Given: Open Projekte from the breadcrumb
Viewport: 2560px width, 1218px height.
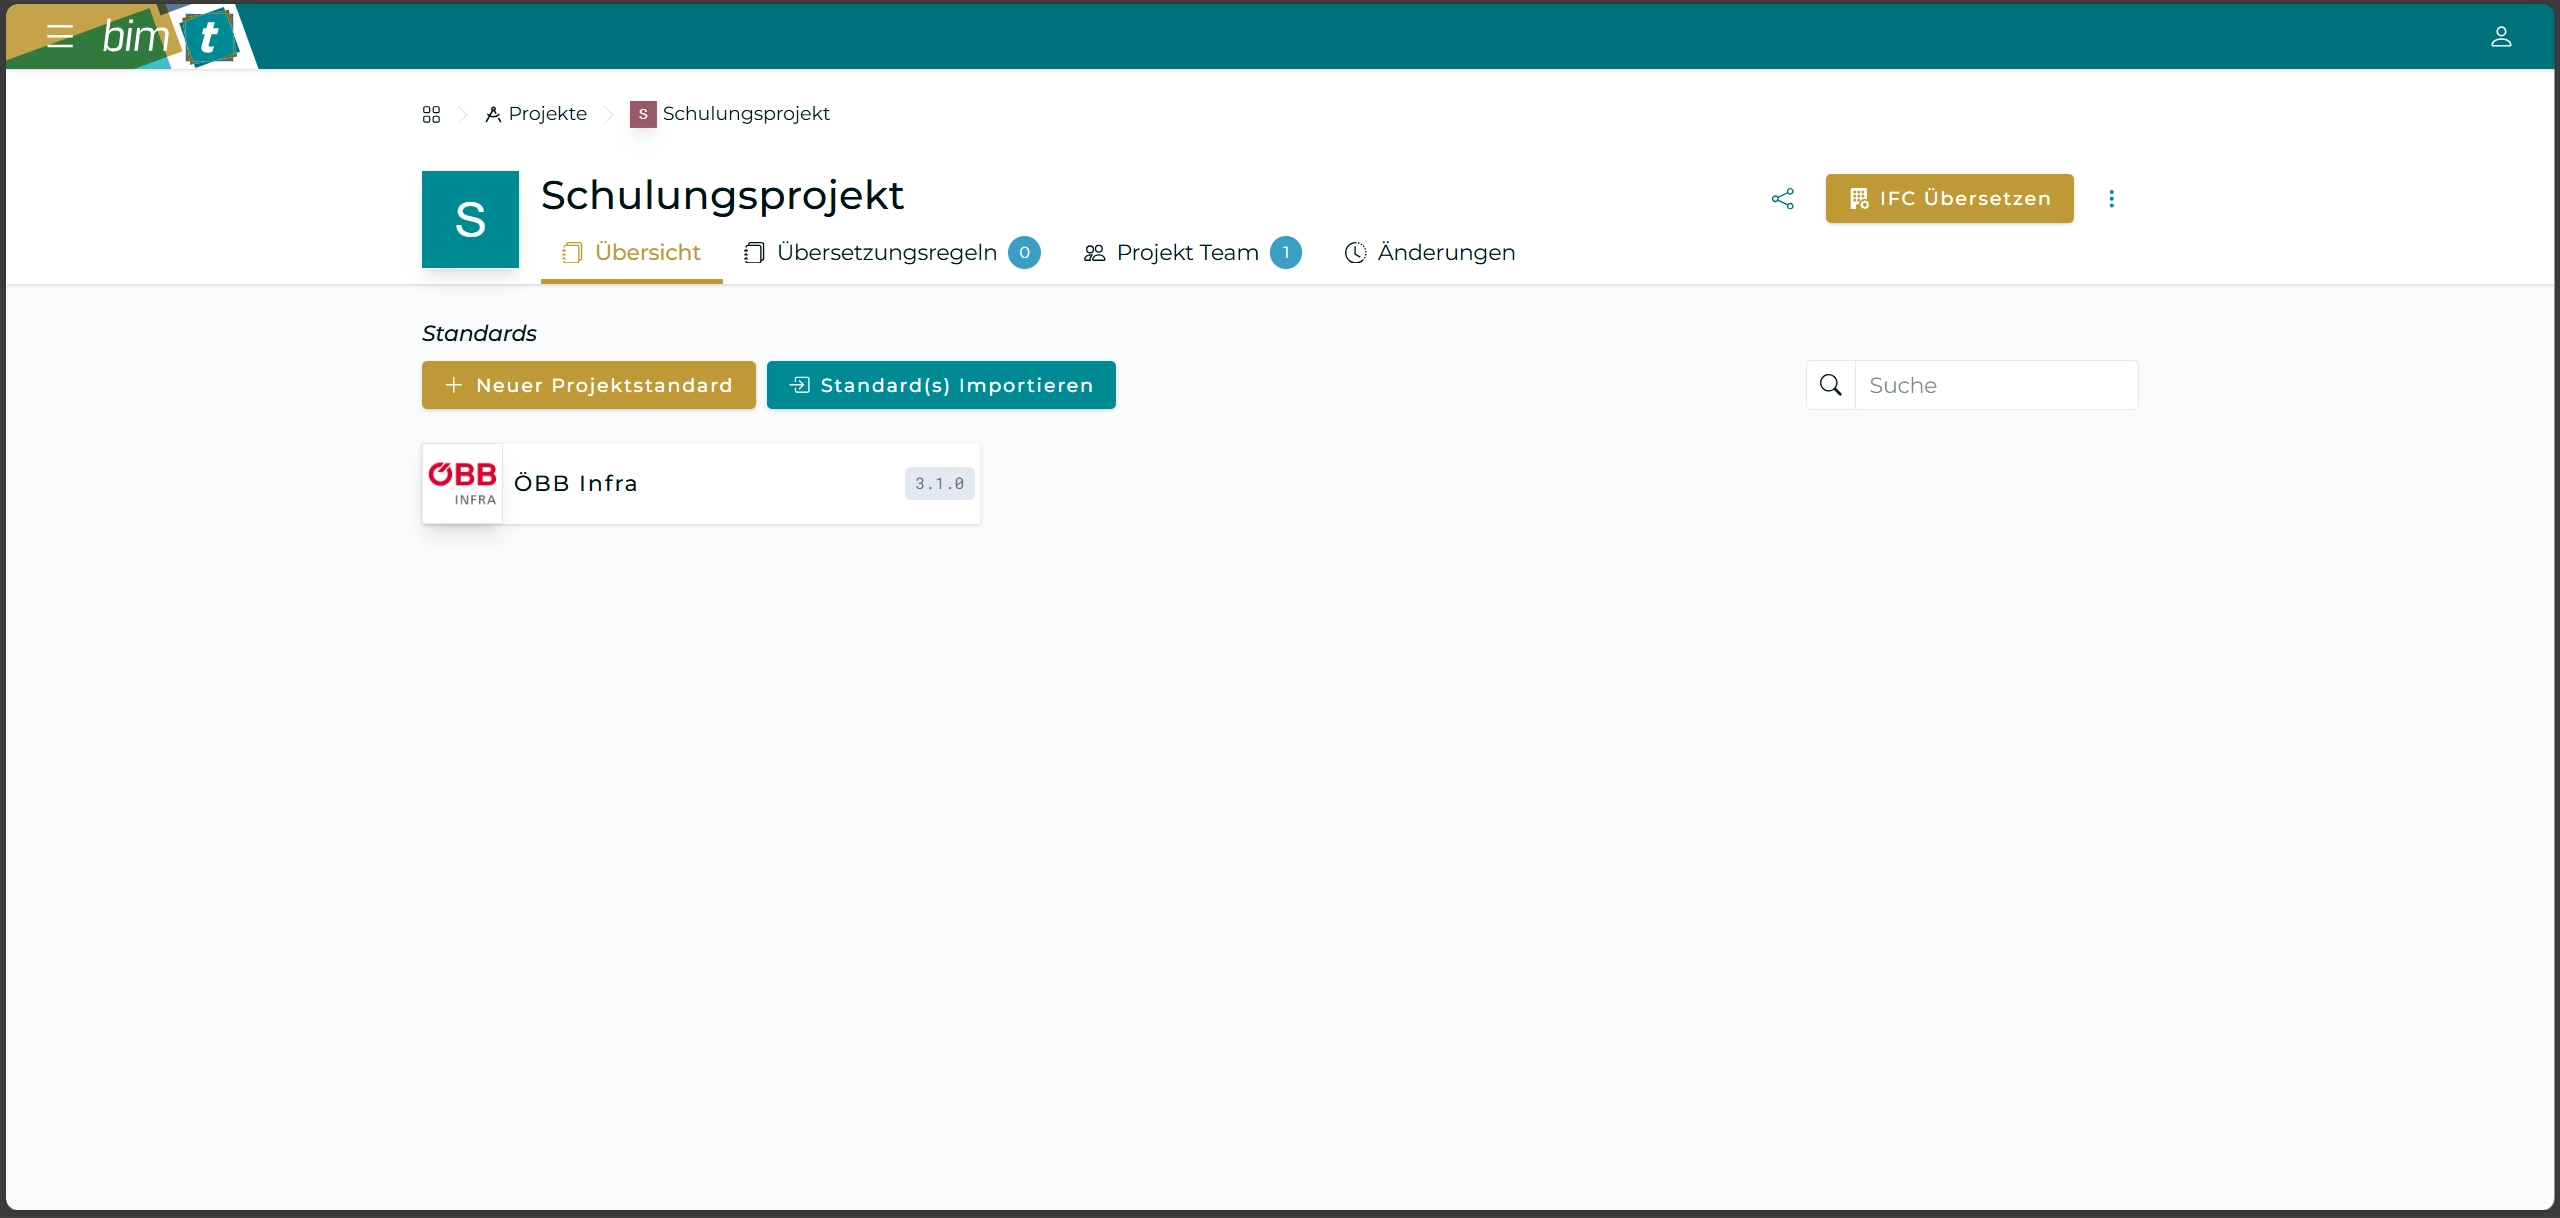Looking at the screenshot, I should click(547, 113).
